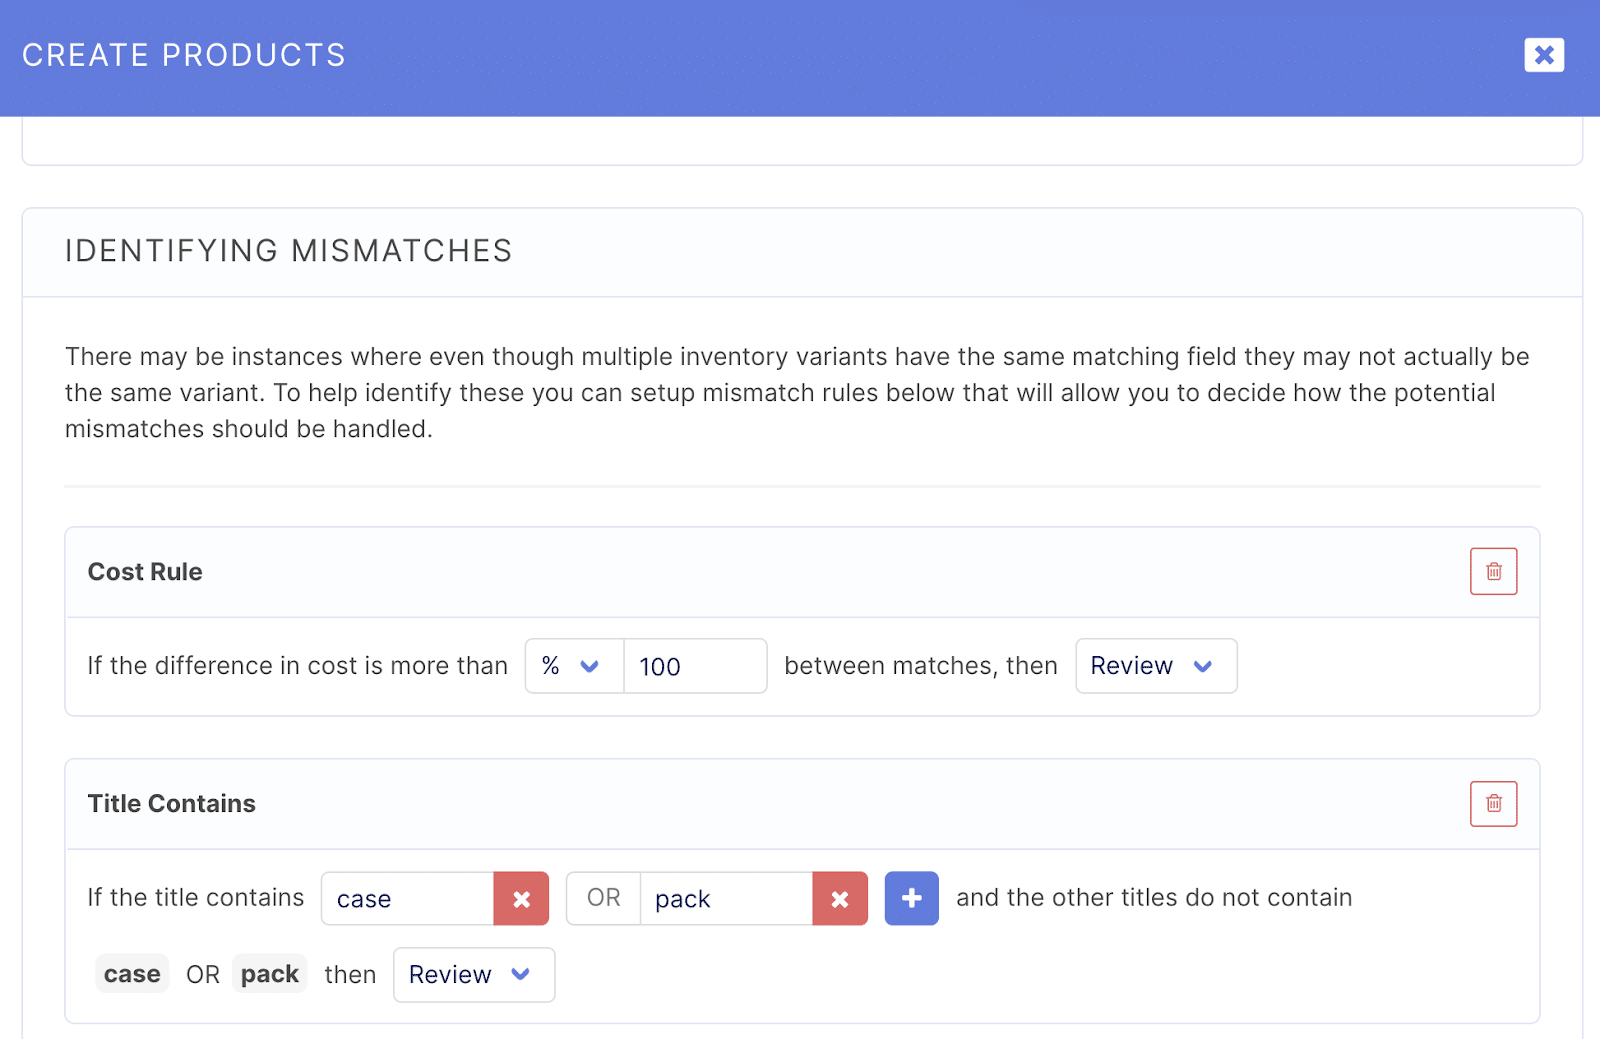Click the Create Products dialog title
The image size is (1600, 1039).
184,55
